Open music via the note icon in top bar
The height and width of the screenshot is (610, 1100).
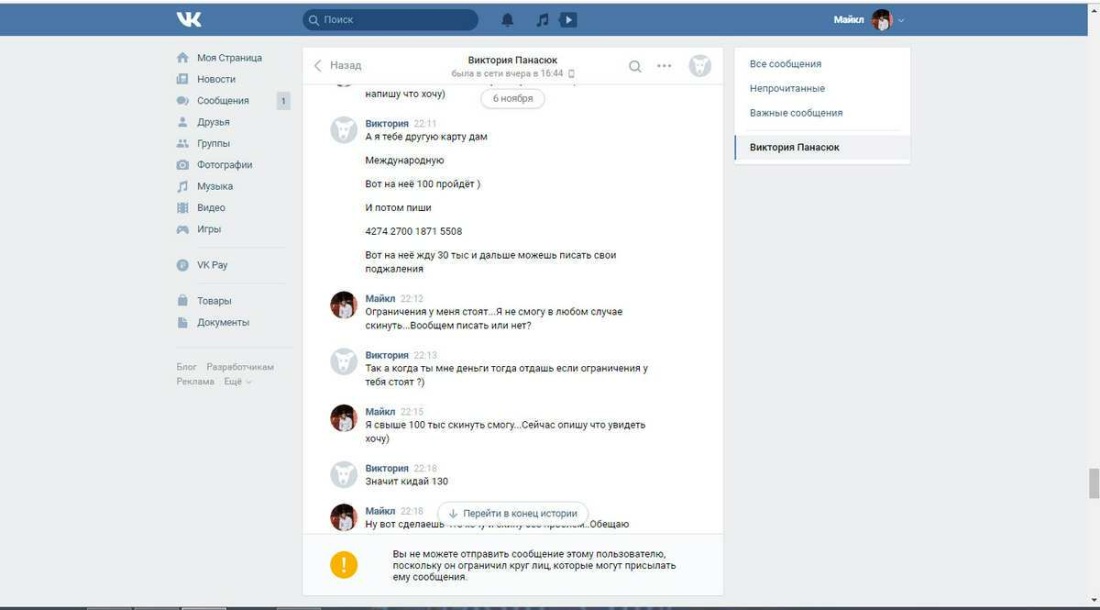coord(541,17)
